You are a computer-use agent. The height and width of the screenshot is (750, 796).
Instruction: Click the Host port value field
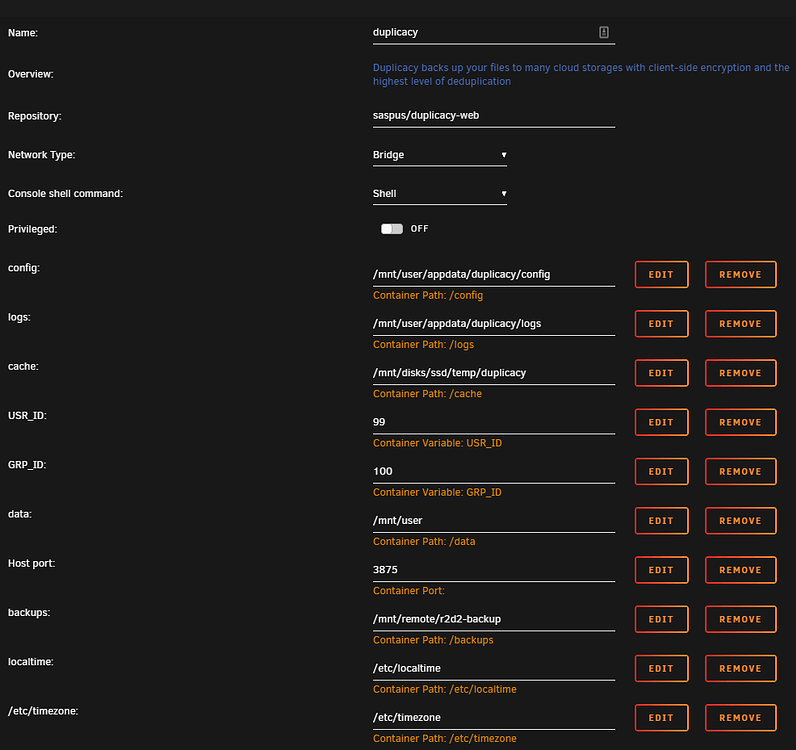coord(493,570)
